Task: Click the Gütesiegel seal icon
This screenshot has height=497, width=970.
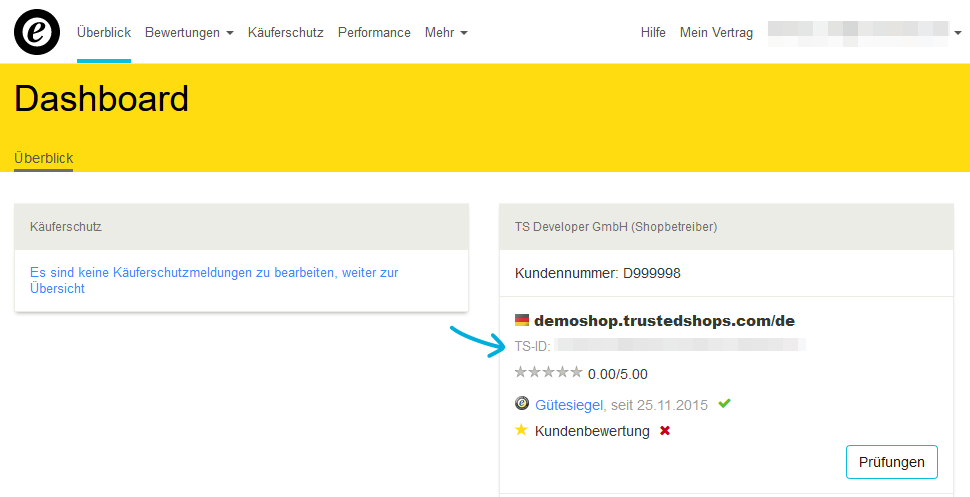Action: [522, 404]
